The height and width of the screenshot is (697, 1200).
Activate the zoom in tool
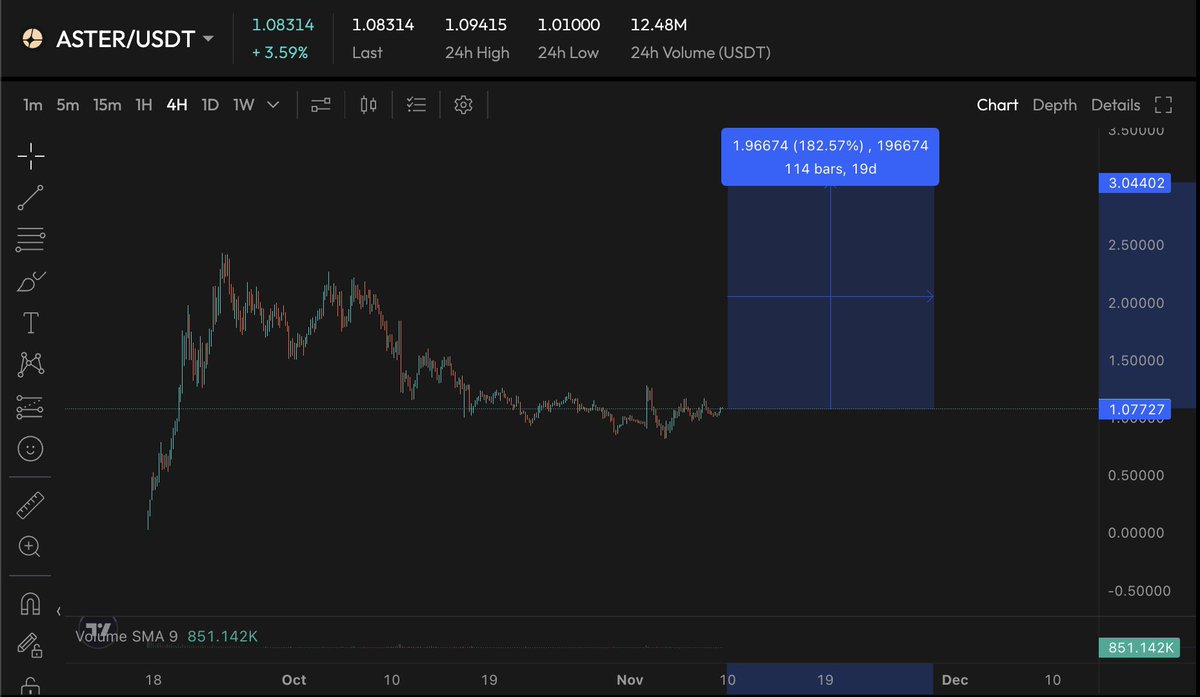pos(30,547)
